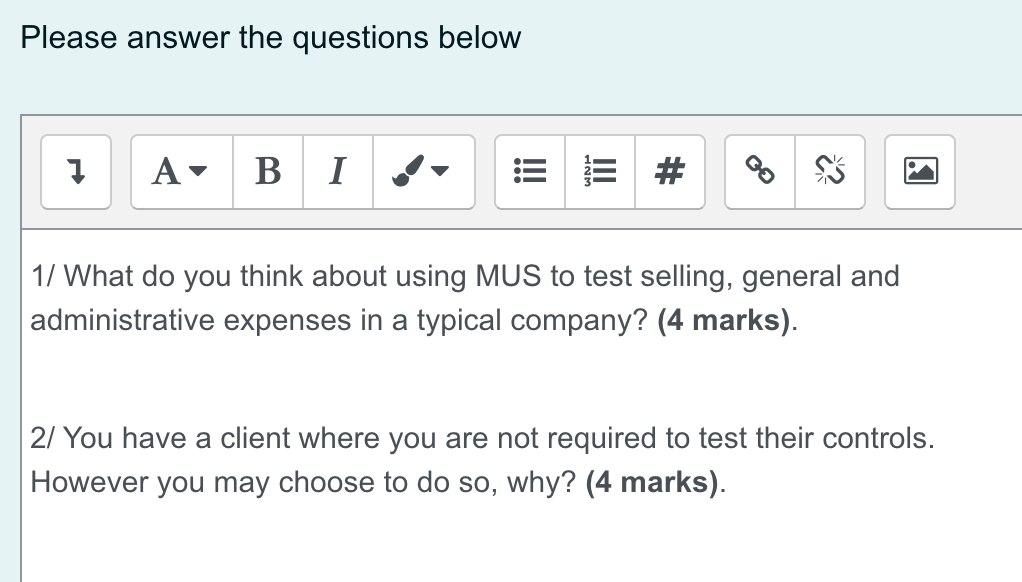Remove a hyperlink with the unlink icon
This screenshot has height=582, width=1022.
pyautogui.click(x=830, y=171)
